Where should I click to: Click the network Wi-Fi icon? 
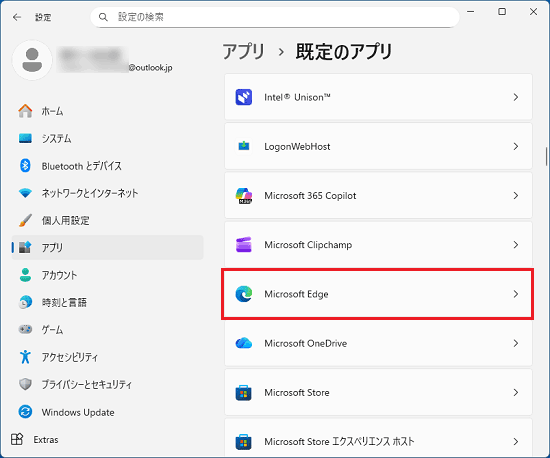(25, 193)
